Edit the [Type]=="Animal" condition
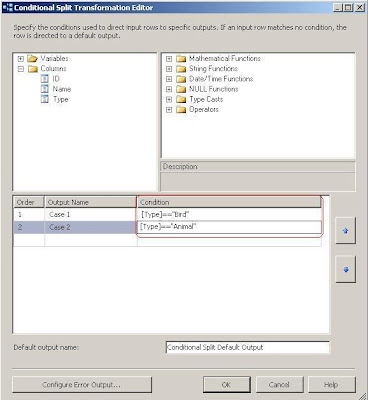Screen dimensions: 368x400 [229, 227]
